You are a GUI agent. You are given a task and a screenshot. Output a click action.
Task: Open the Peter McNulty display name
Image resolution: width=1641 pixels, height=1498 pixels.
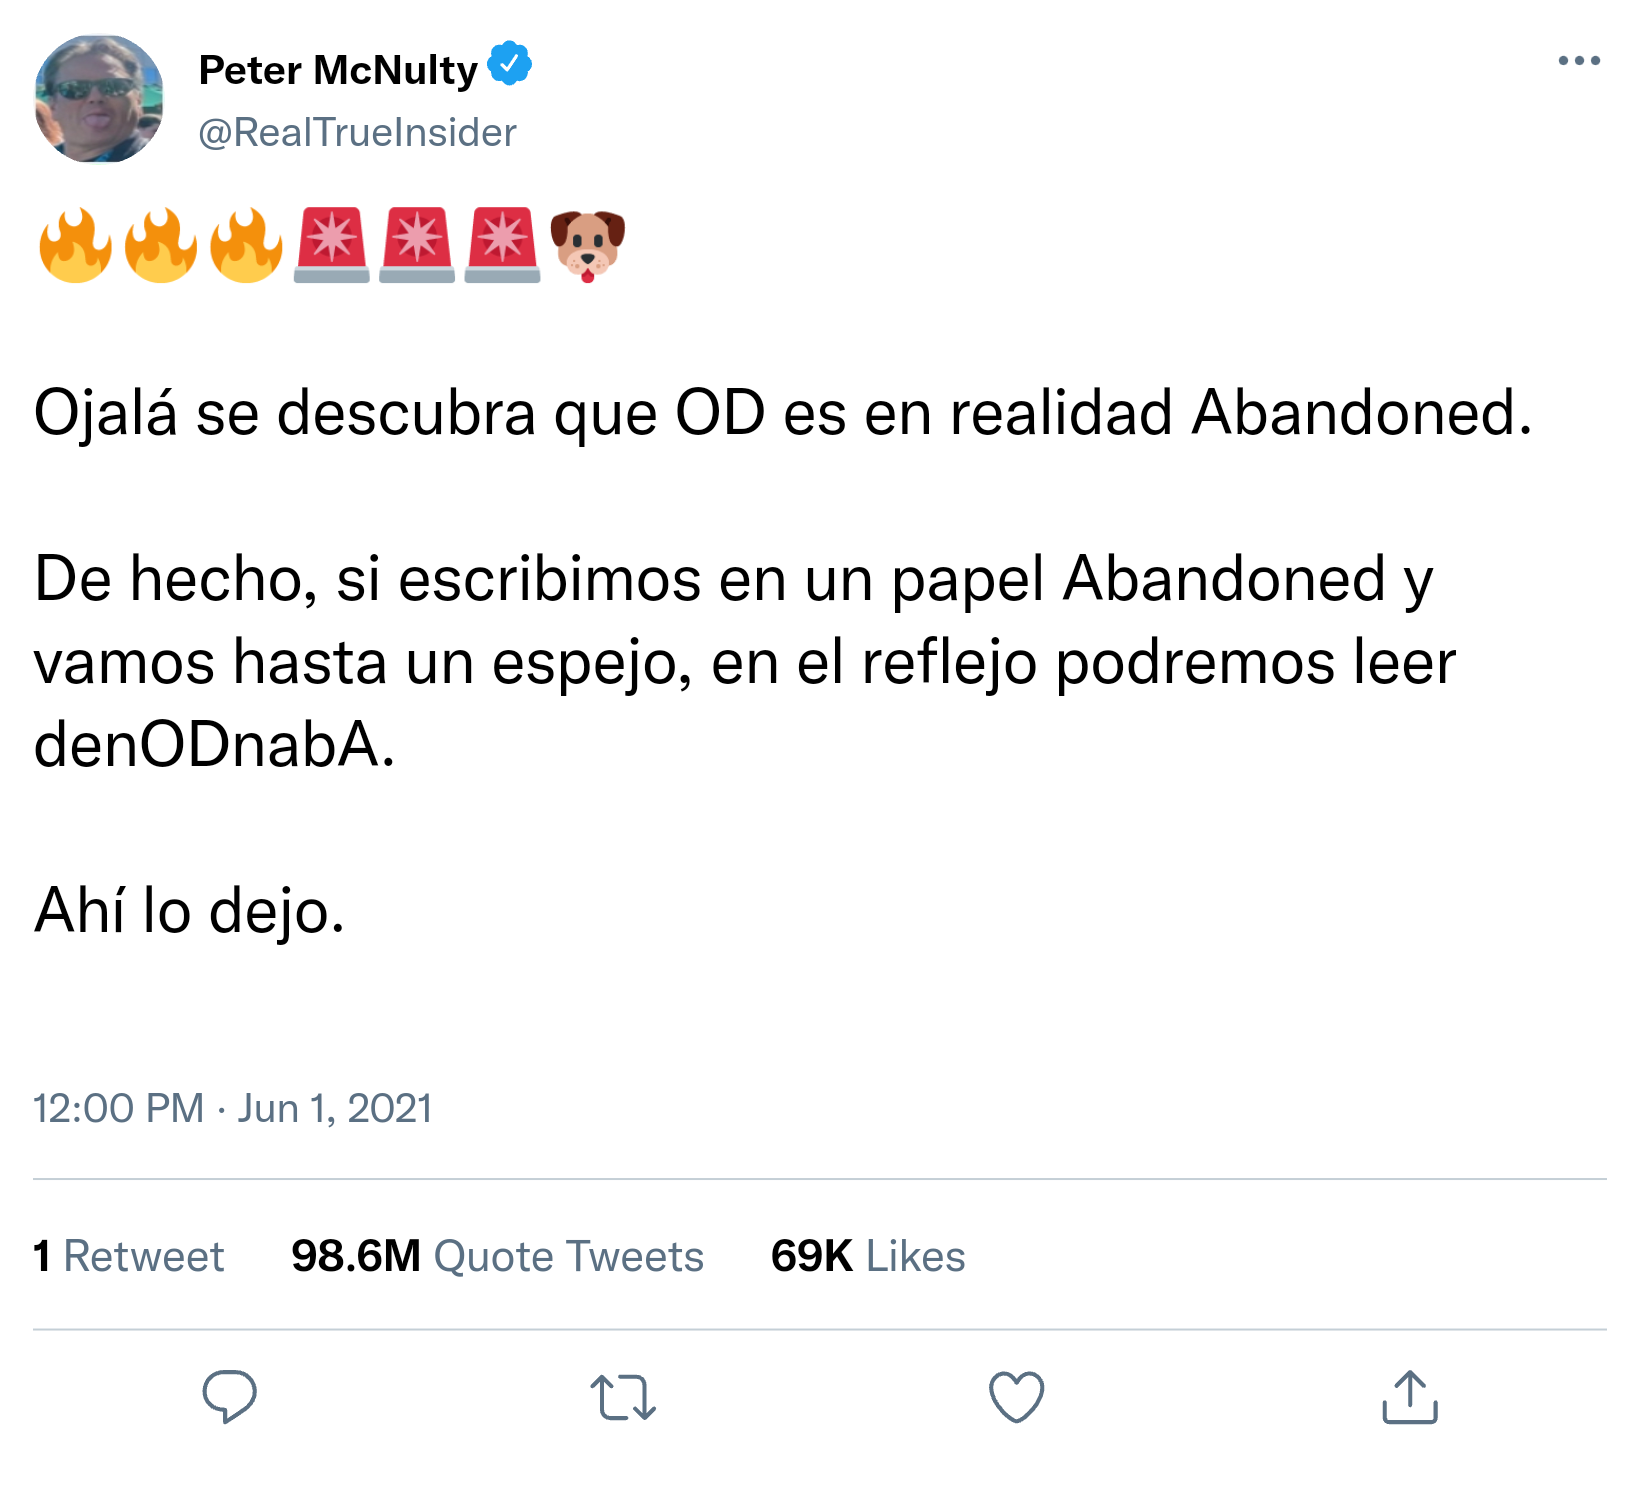tap(338, 69)
